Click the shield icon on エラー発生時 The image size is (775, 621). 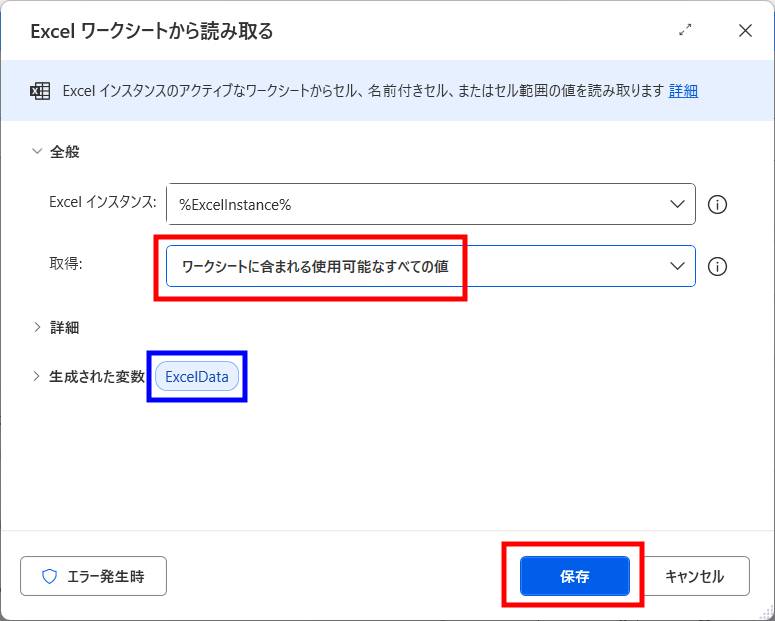[x=49, y=576]
